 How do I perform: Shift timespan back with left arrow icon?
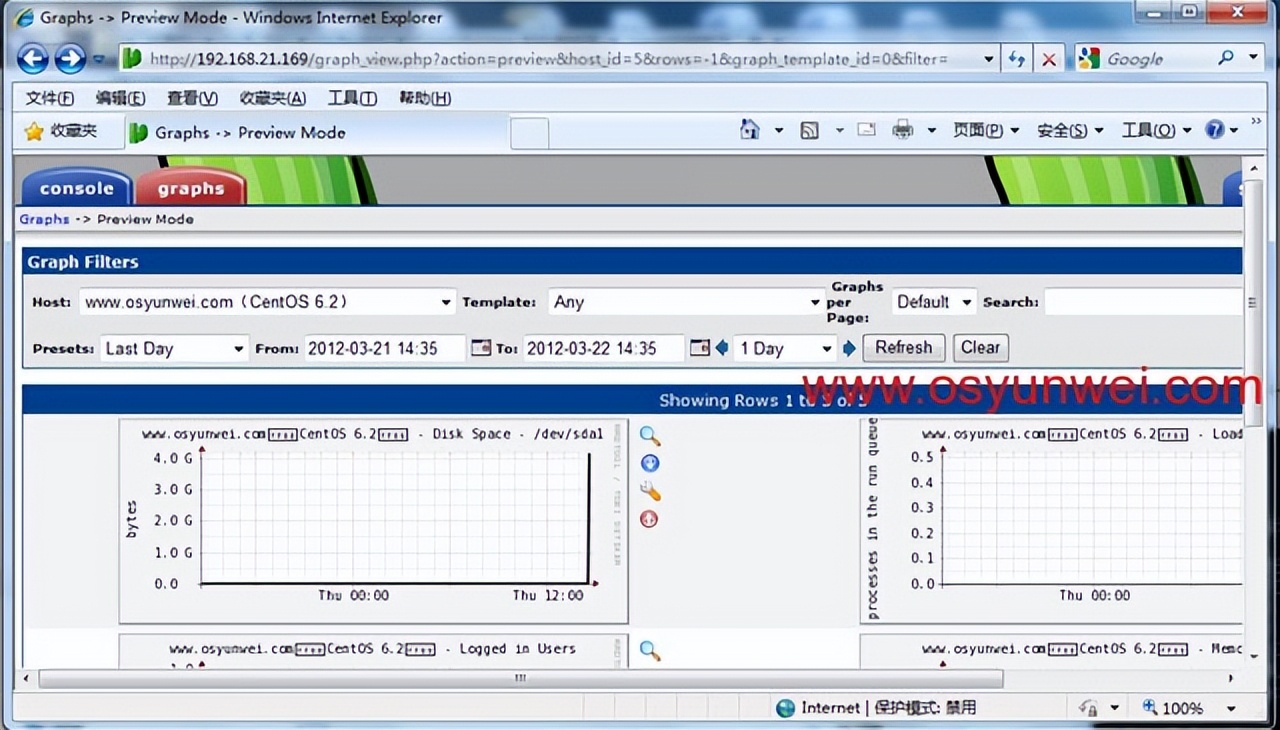(722, 348)
